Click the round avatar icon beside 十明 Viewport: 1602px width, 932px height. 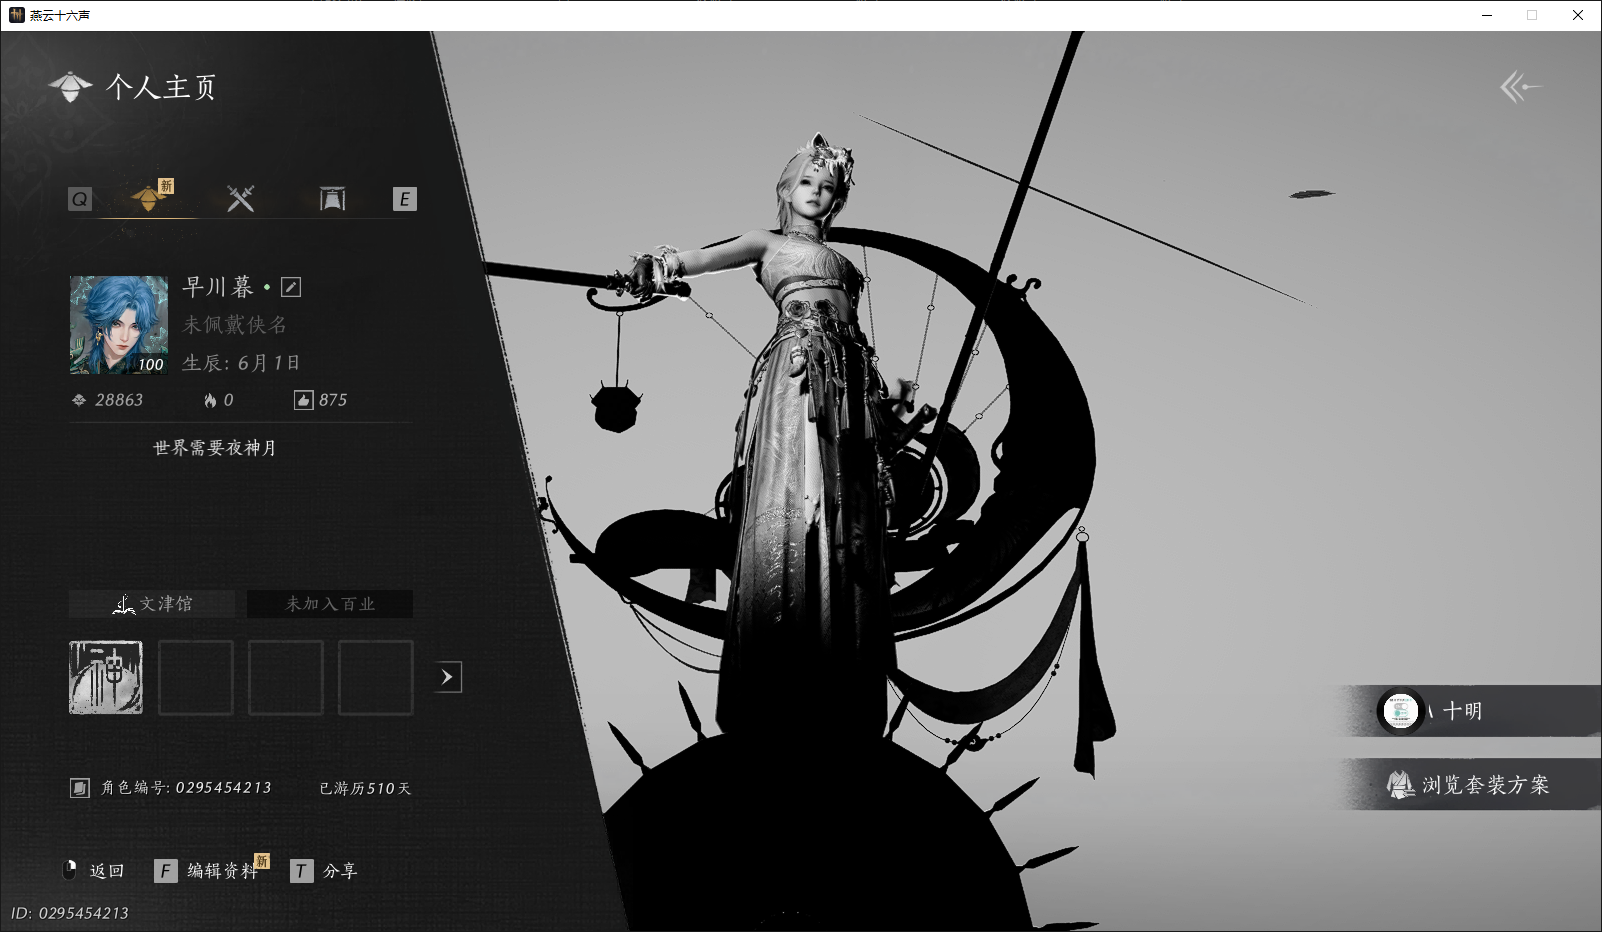(x=1400, y=711)
